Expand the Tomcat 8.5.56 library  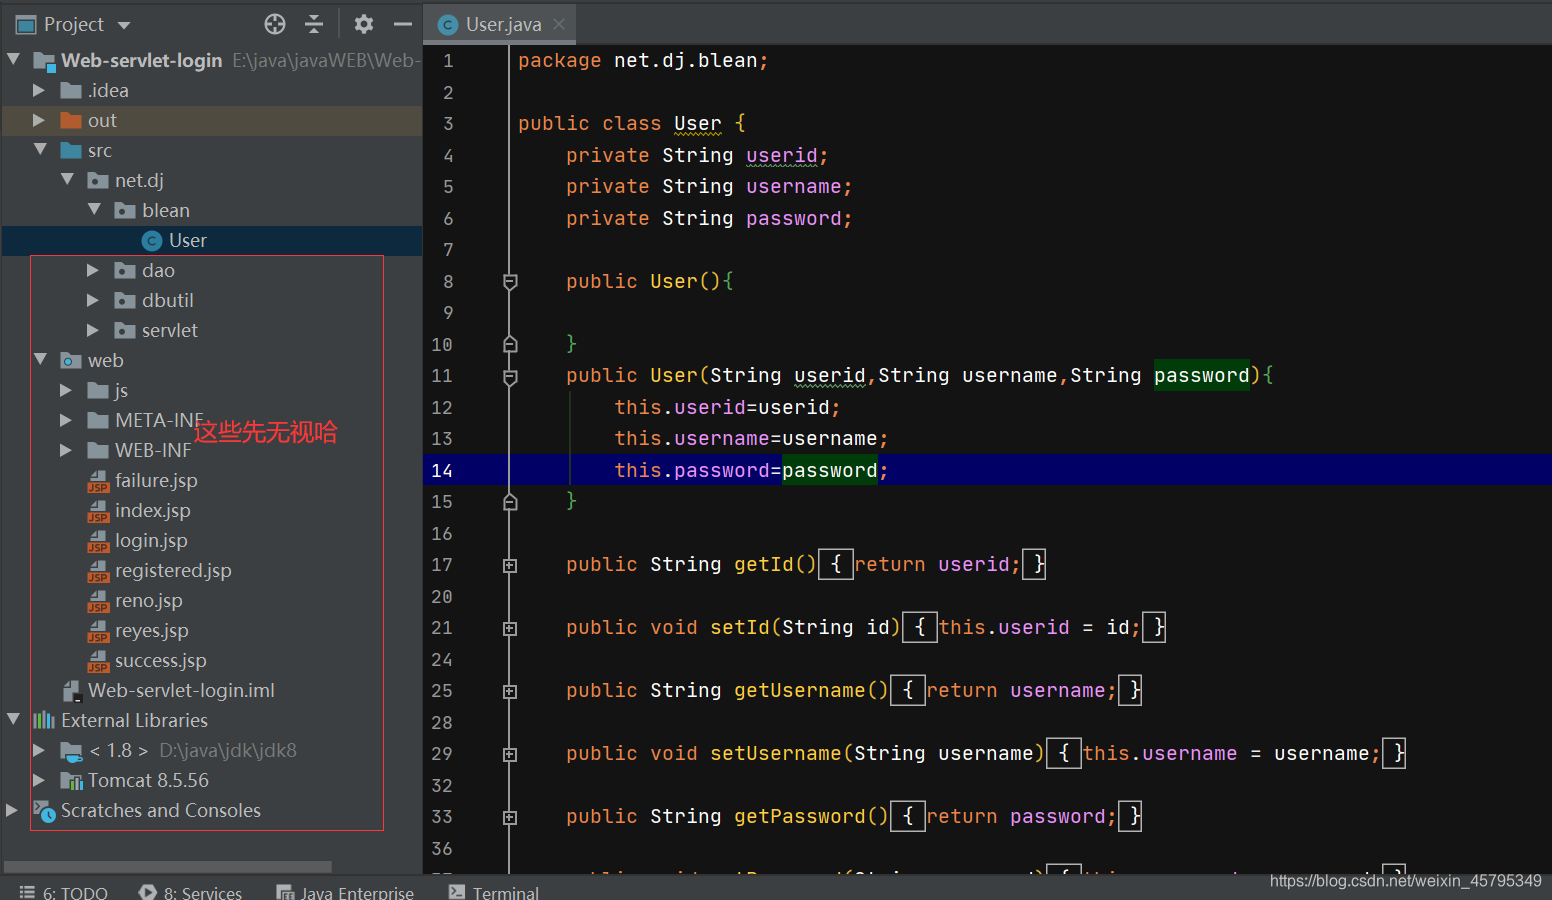(x=39, y=780)
